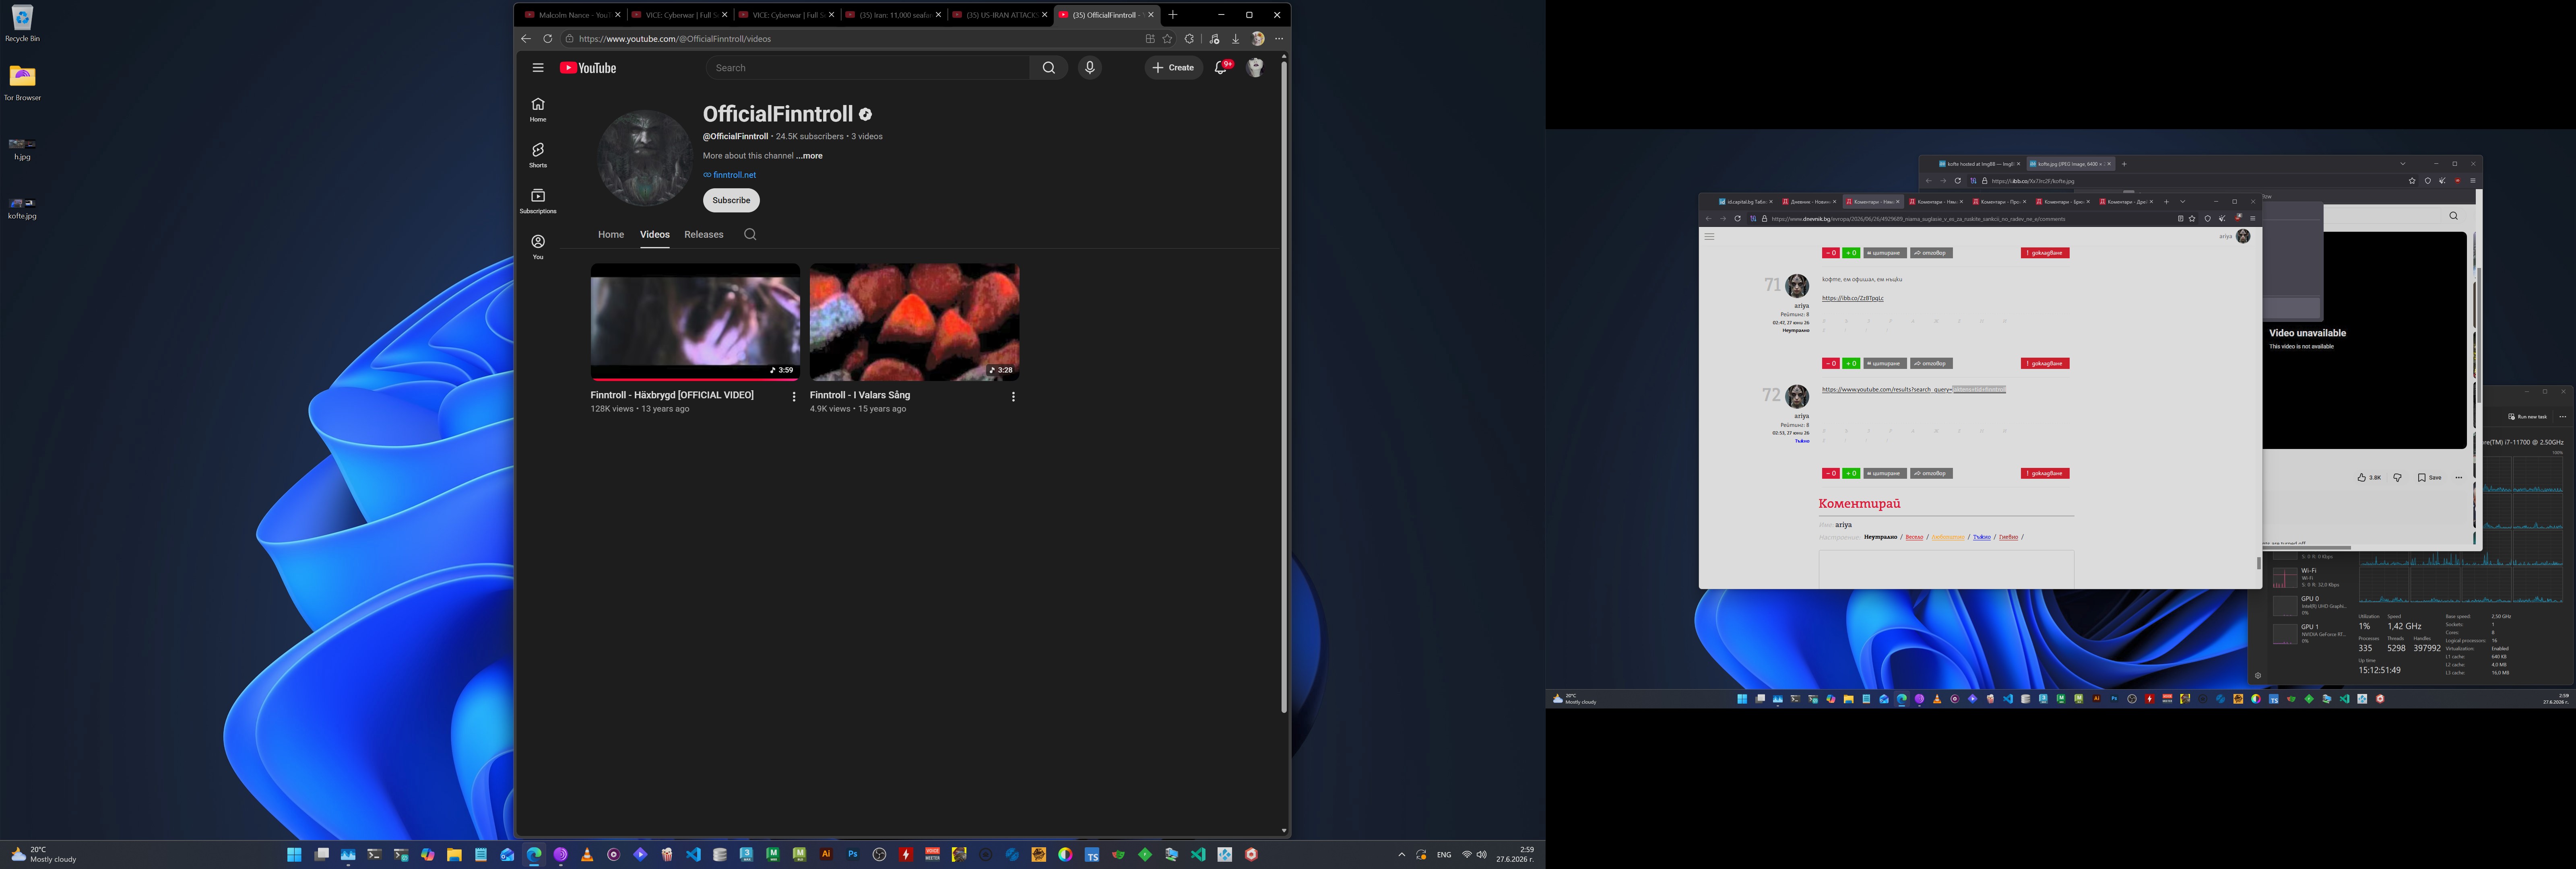Select the Tor Browser desktop folder
2576x869 pixels.
click(22, 82)
